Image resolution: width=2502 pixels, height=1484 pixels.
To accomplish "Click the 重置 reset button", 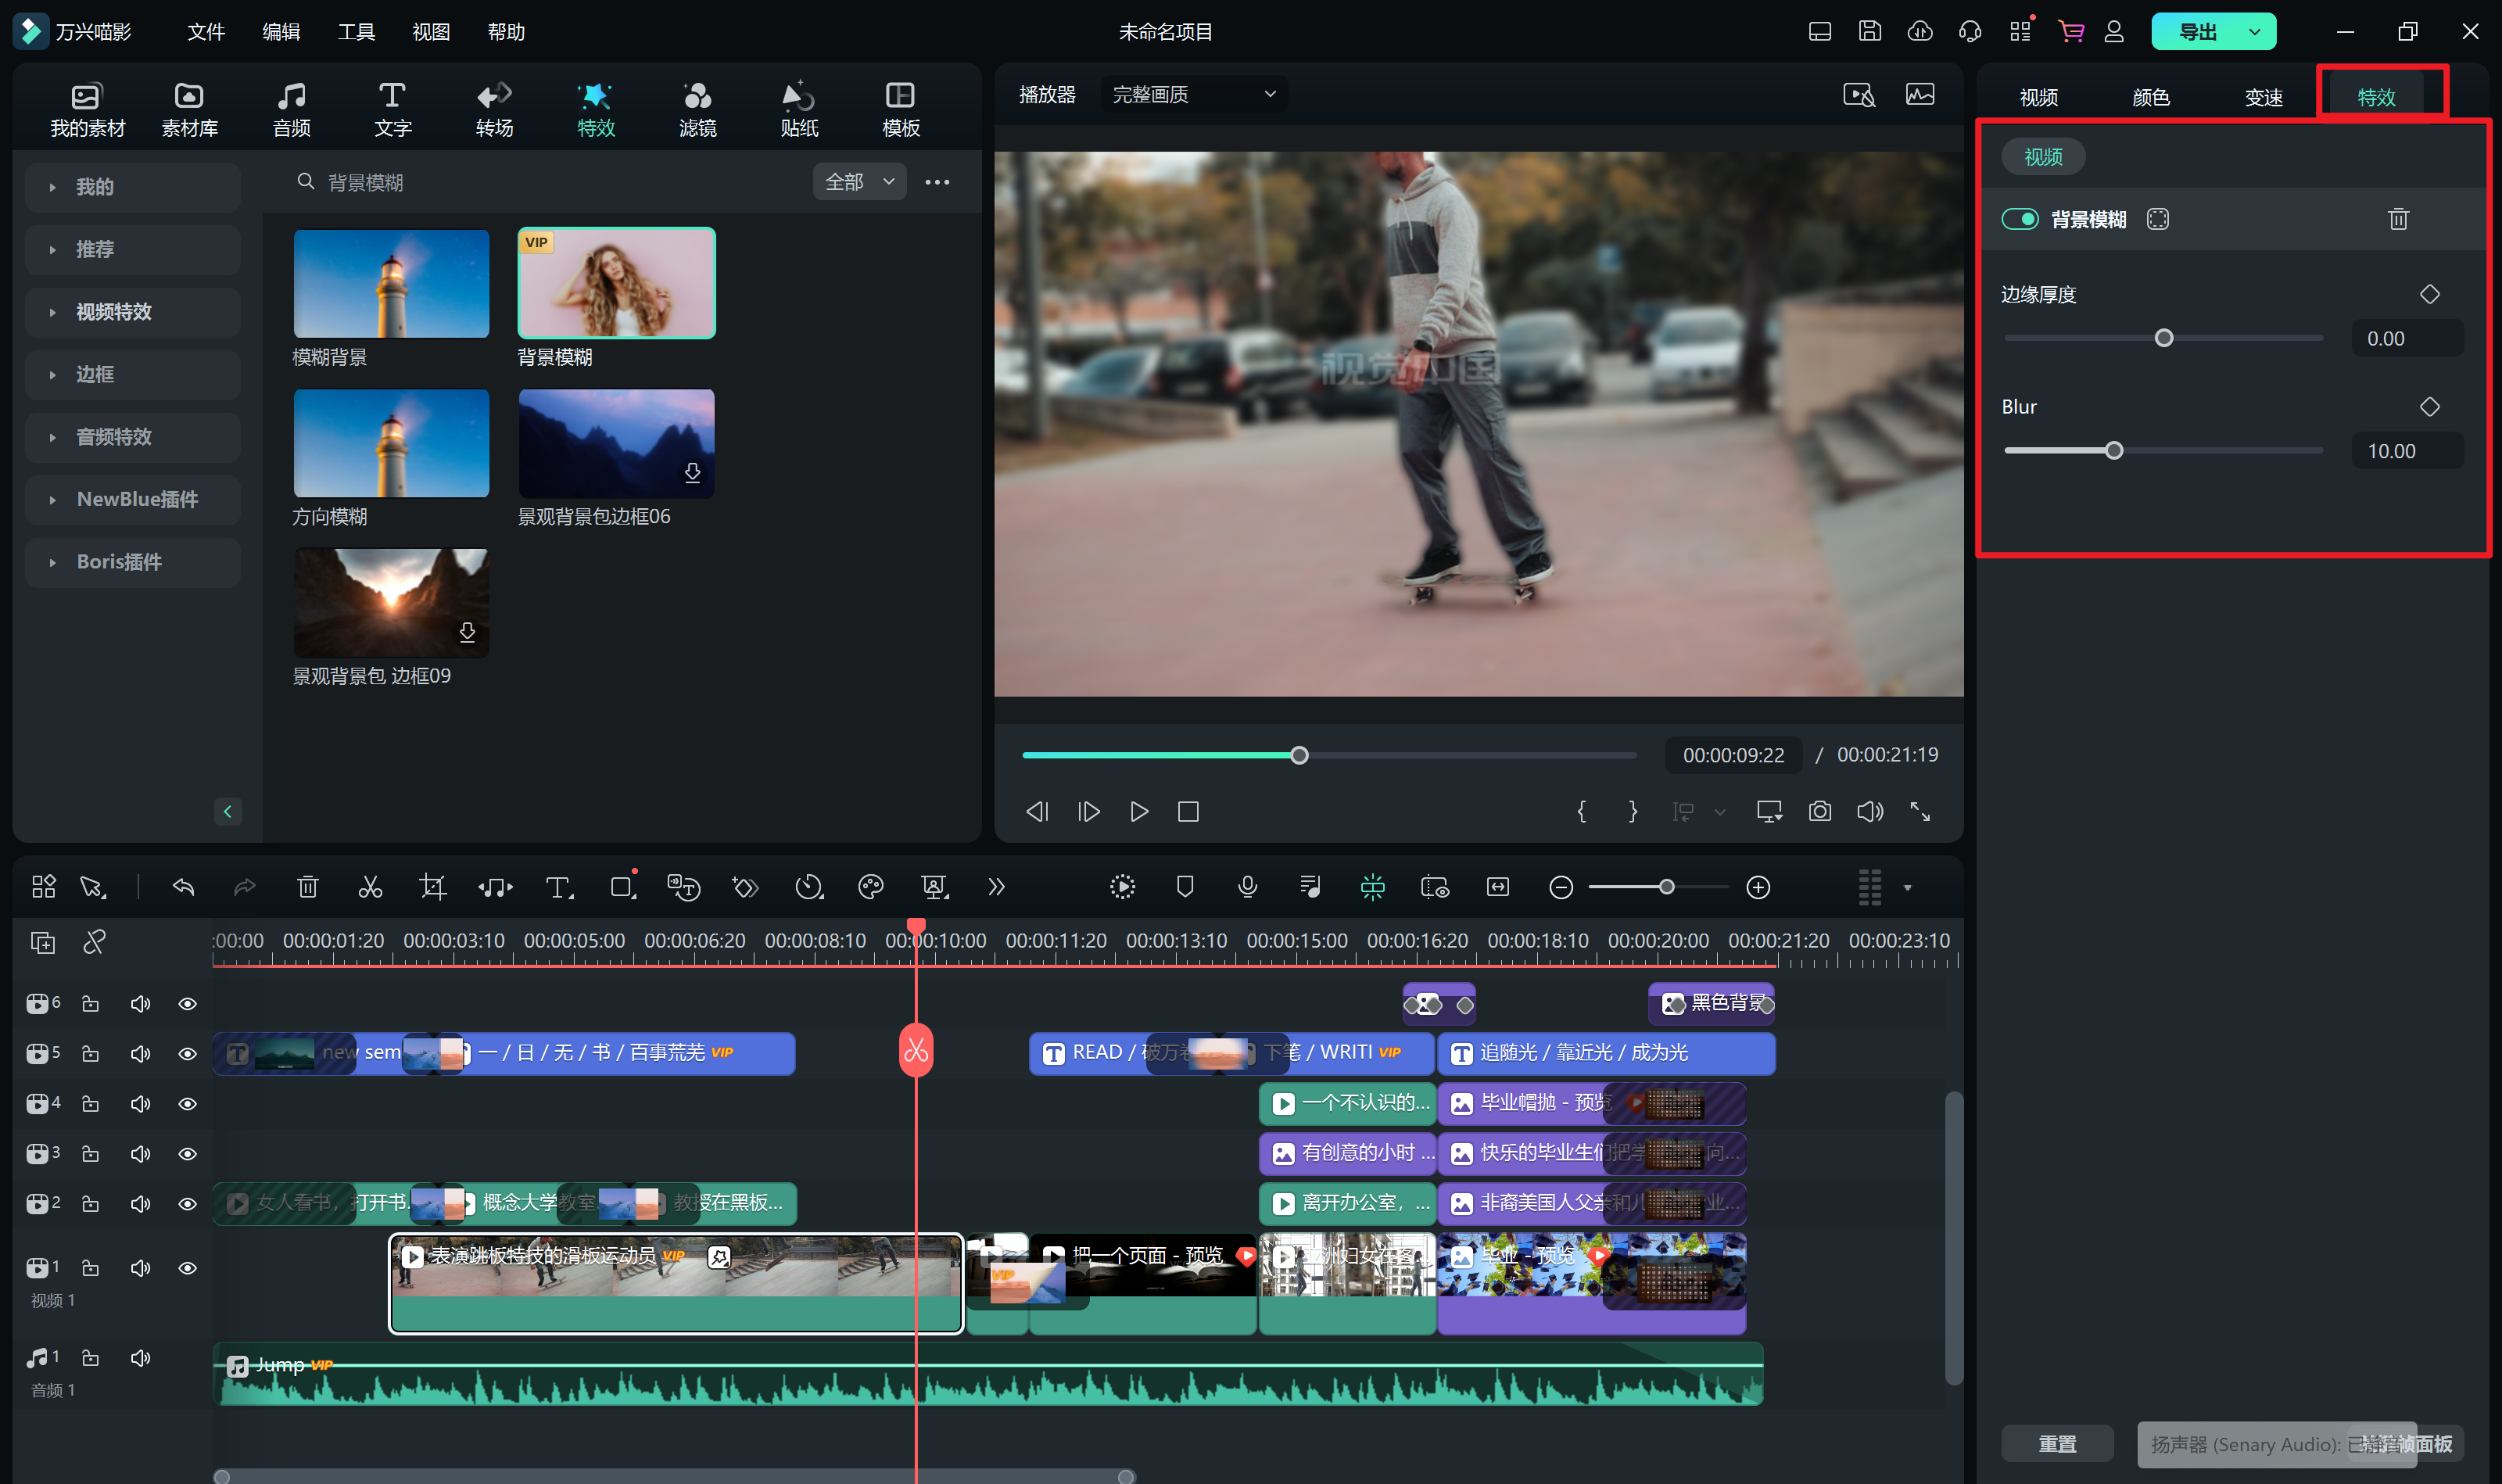I will click(2057, 1443).
